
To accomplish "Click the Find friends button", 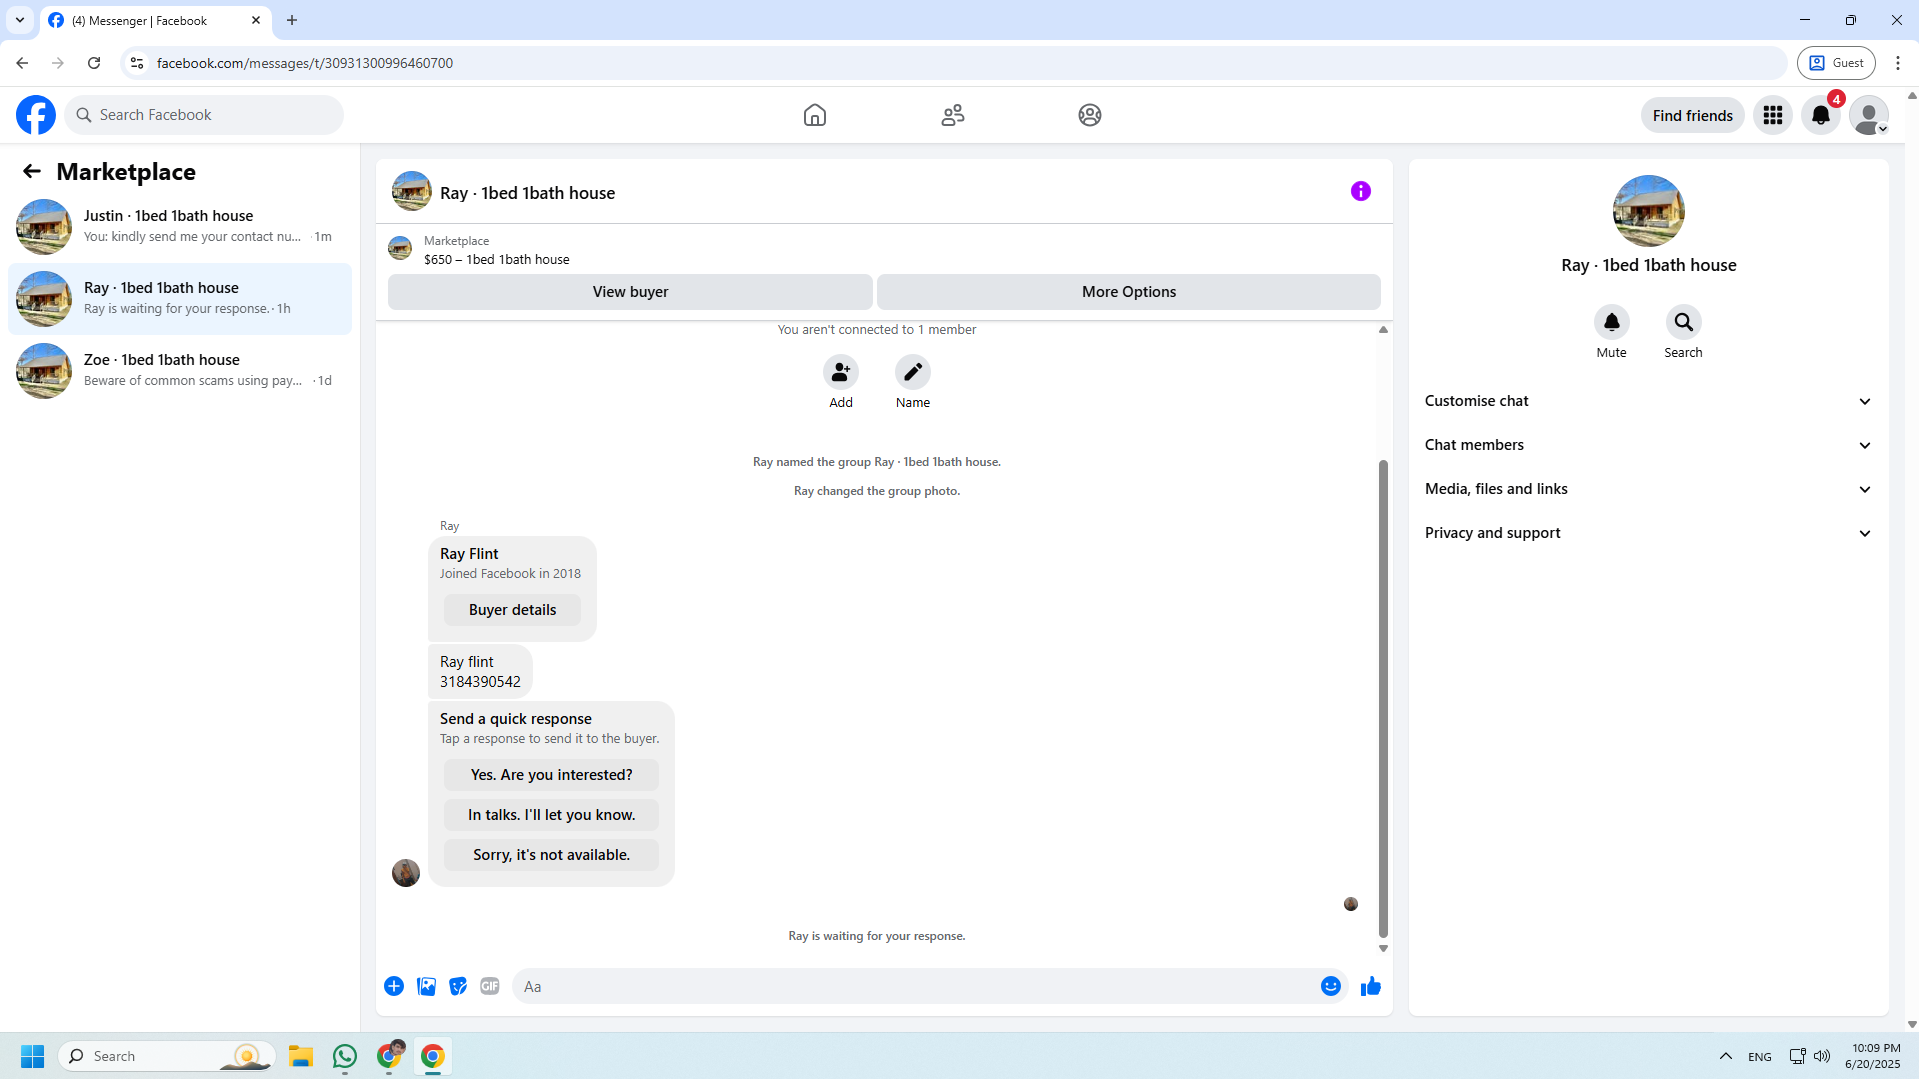I will tap(1692, 115).
